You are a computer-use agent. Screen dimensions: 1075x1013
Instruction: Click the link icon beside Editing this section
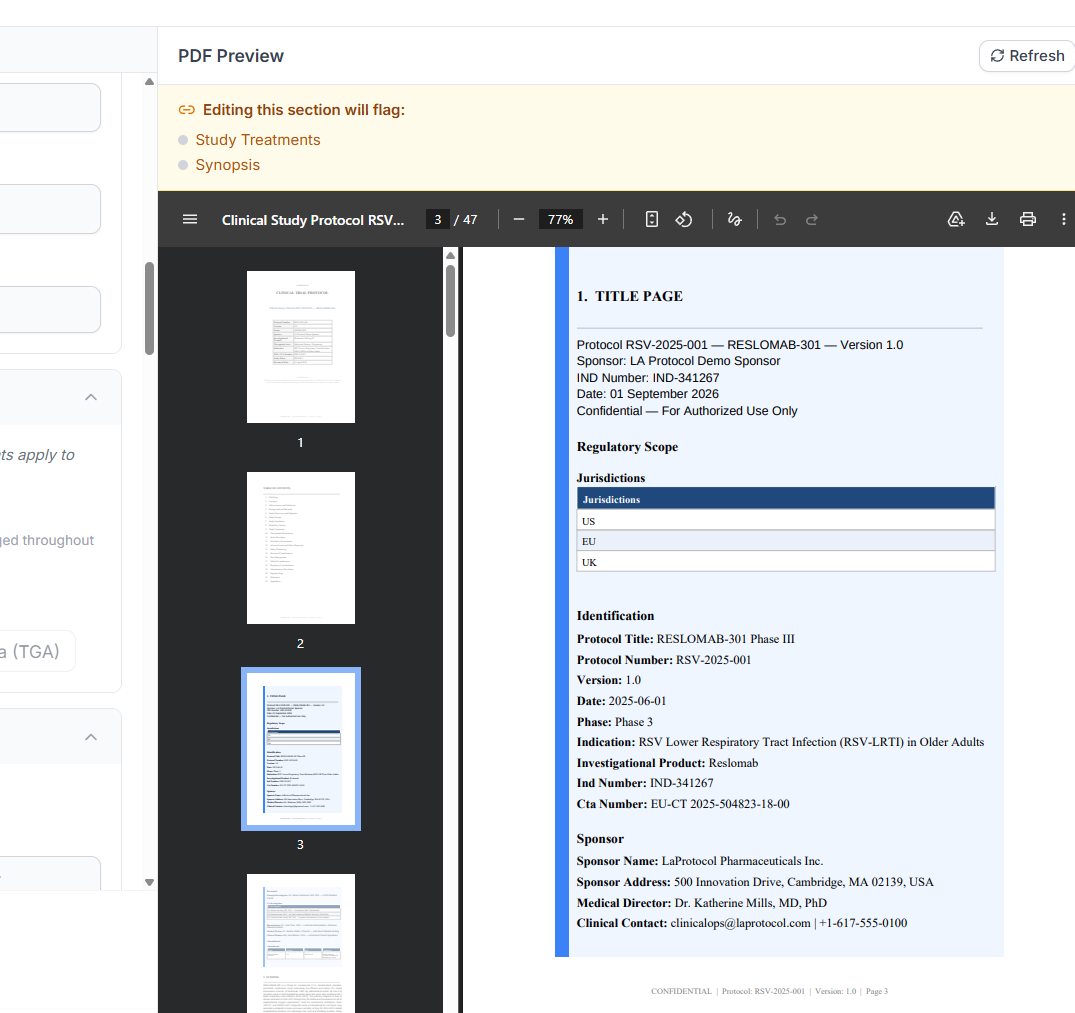coord(186,110)
